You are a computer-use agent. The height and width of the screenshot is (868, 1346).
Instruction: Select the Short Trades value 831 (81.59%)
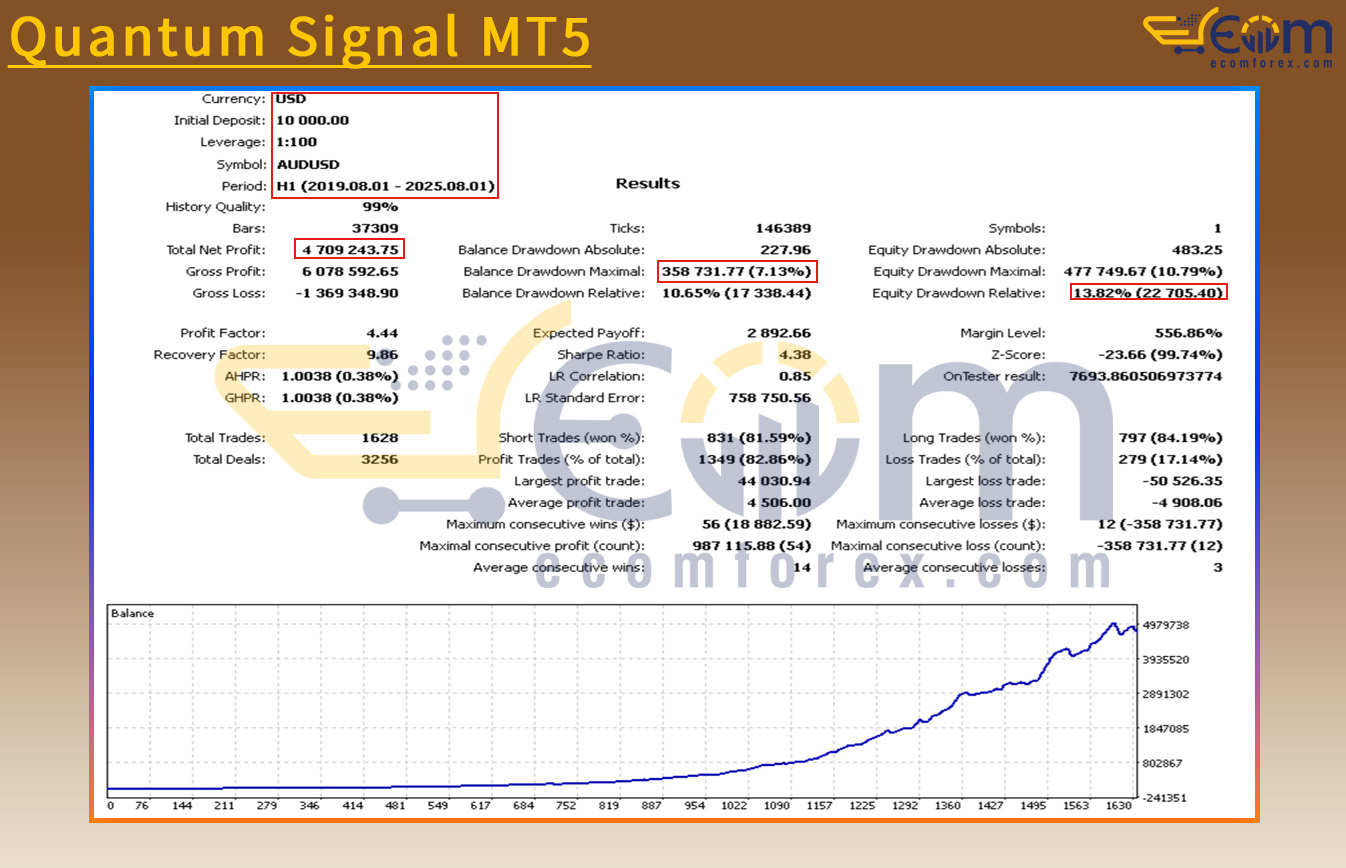pos(759,438)
